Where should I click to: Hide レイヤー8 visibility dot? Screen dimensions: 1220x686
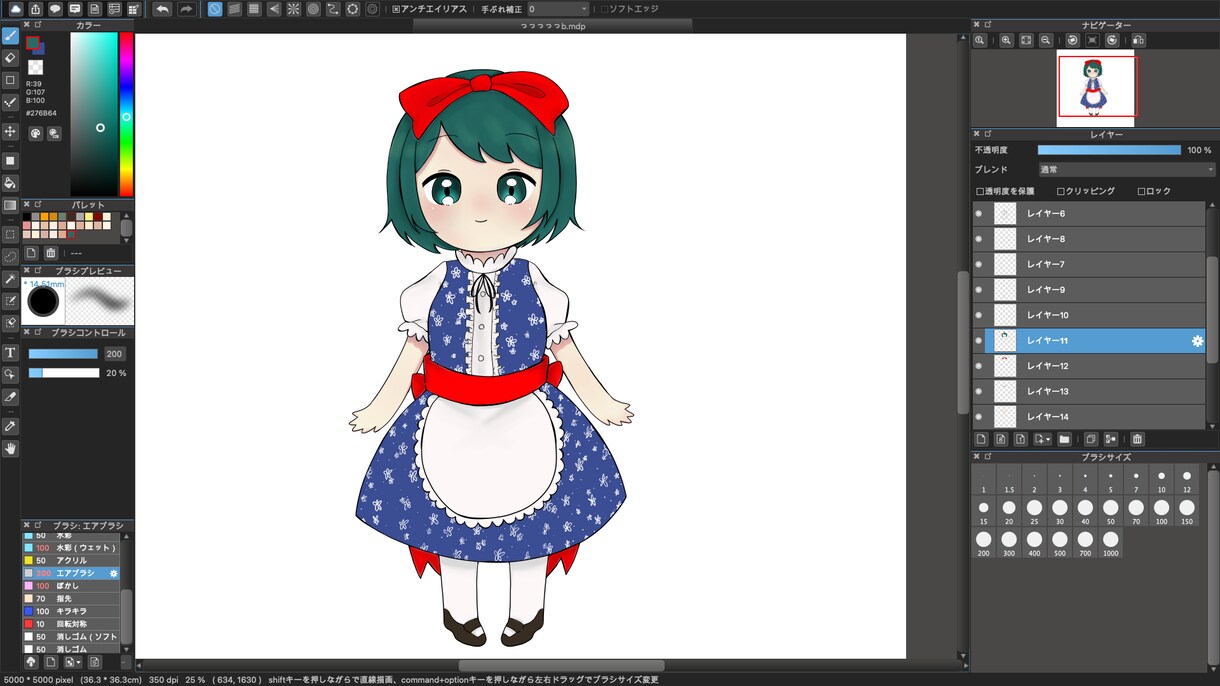[x=979, y=239]
